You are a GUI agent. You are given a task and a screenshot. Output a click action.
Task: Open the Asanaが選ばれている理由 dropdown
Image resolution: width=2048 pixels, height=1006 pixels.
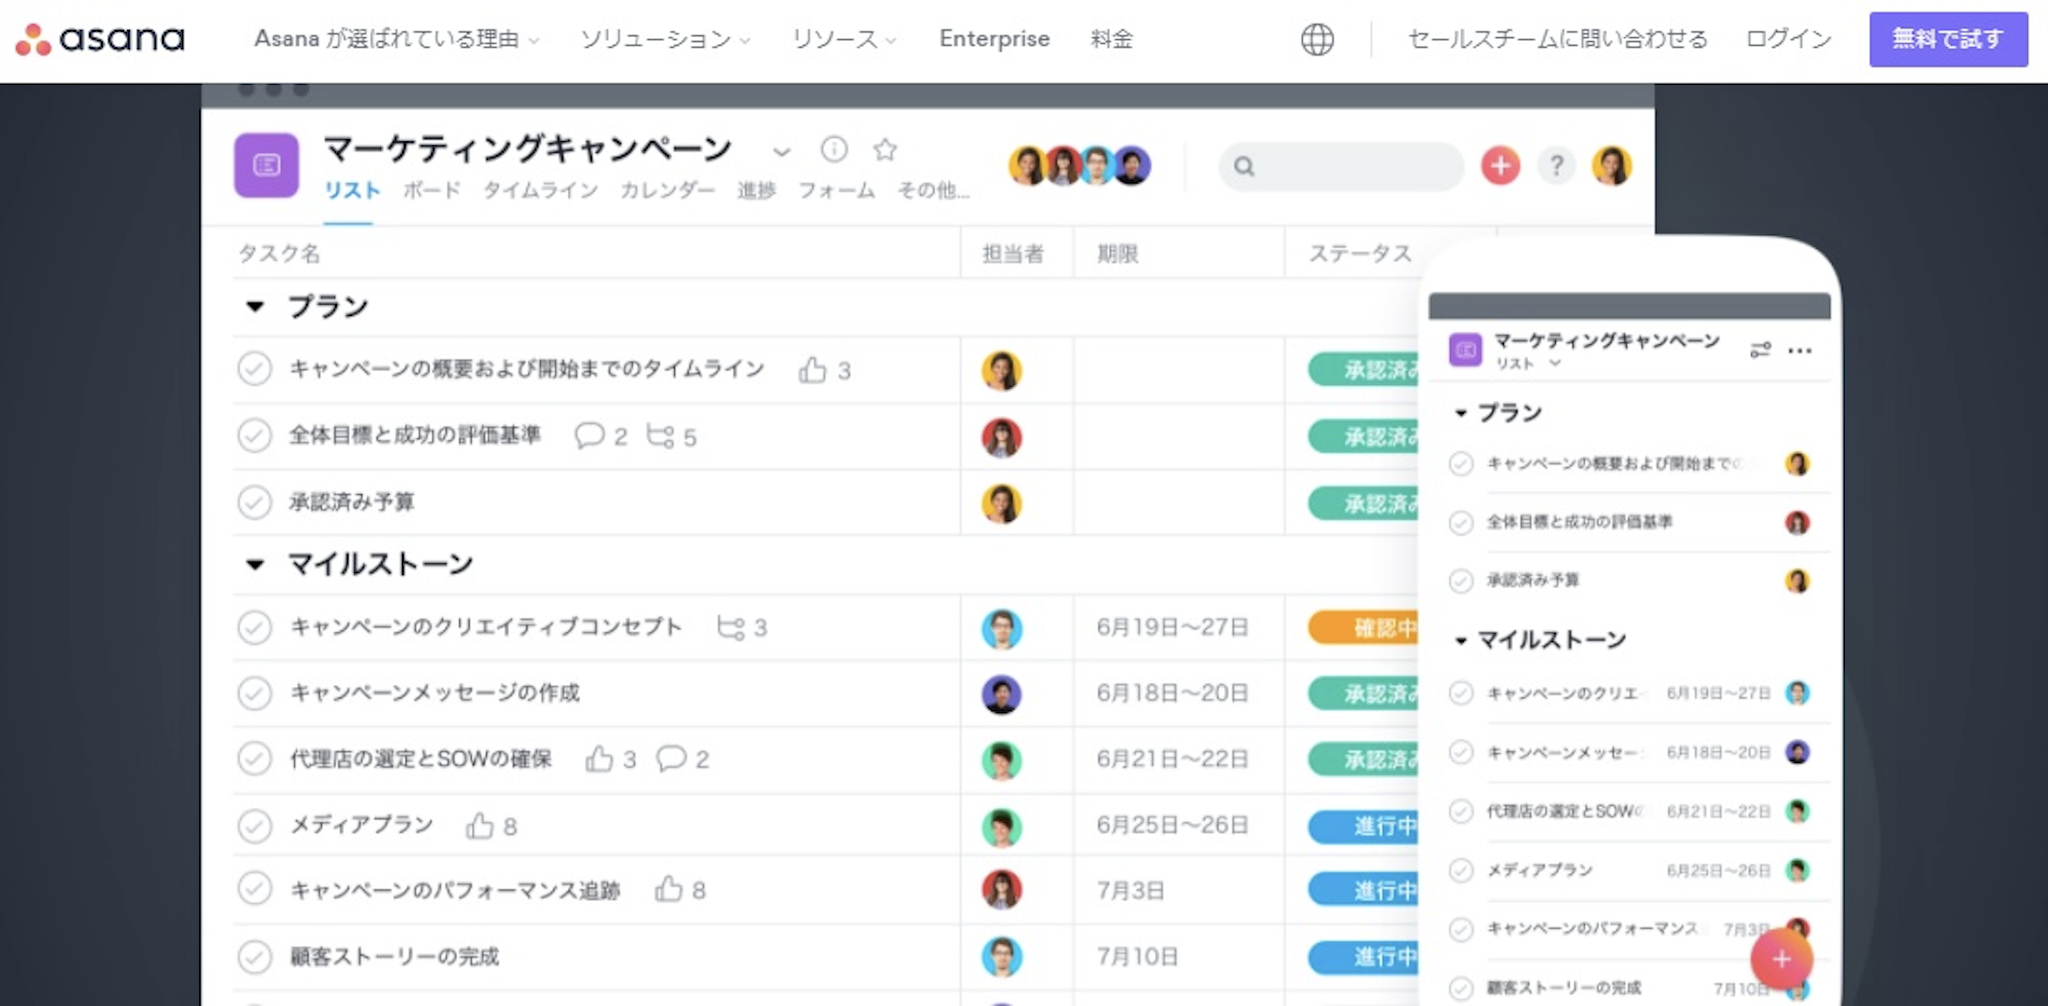pyautogui.click(x=394, y=40)
